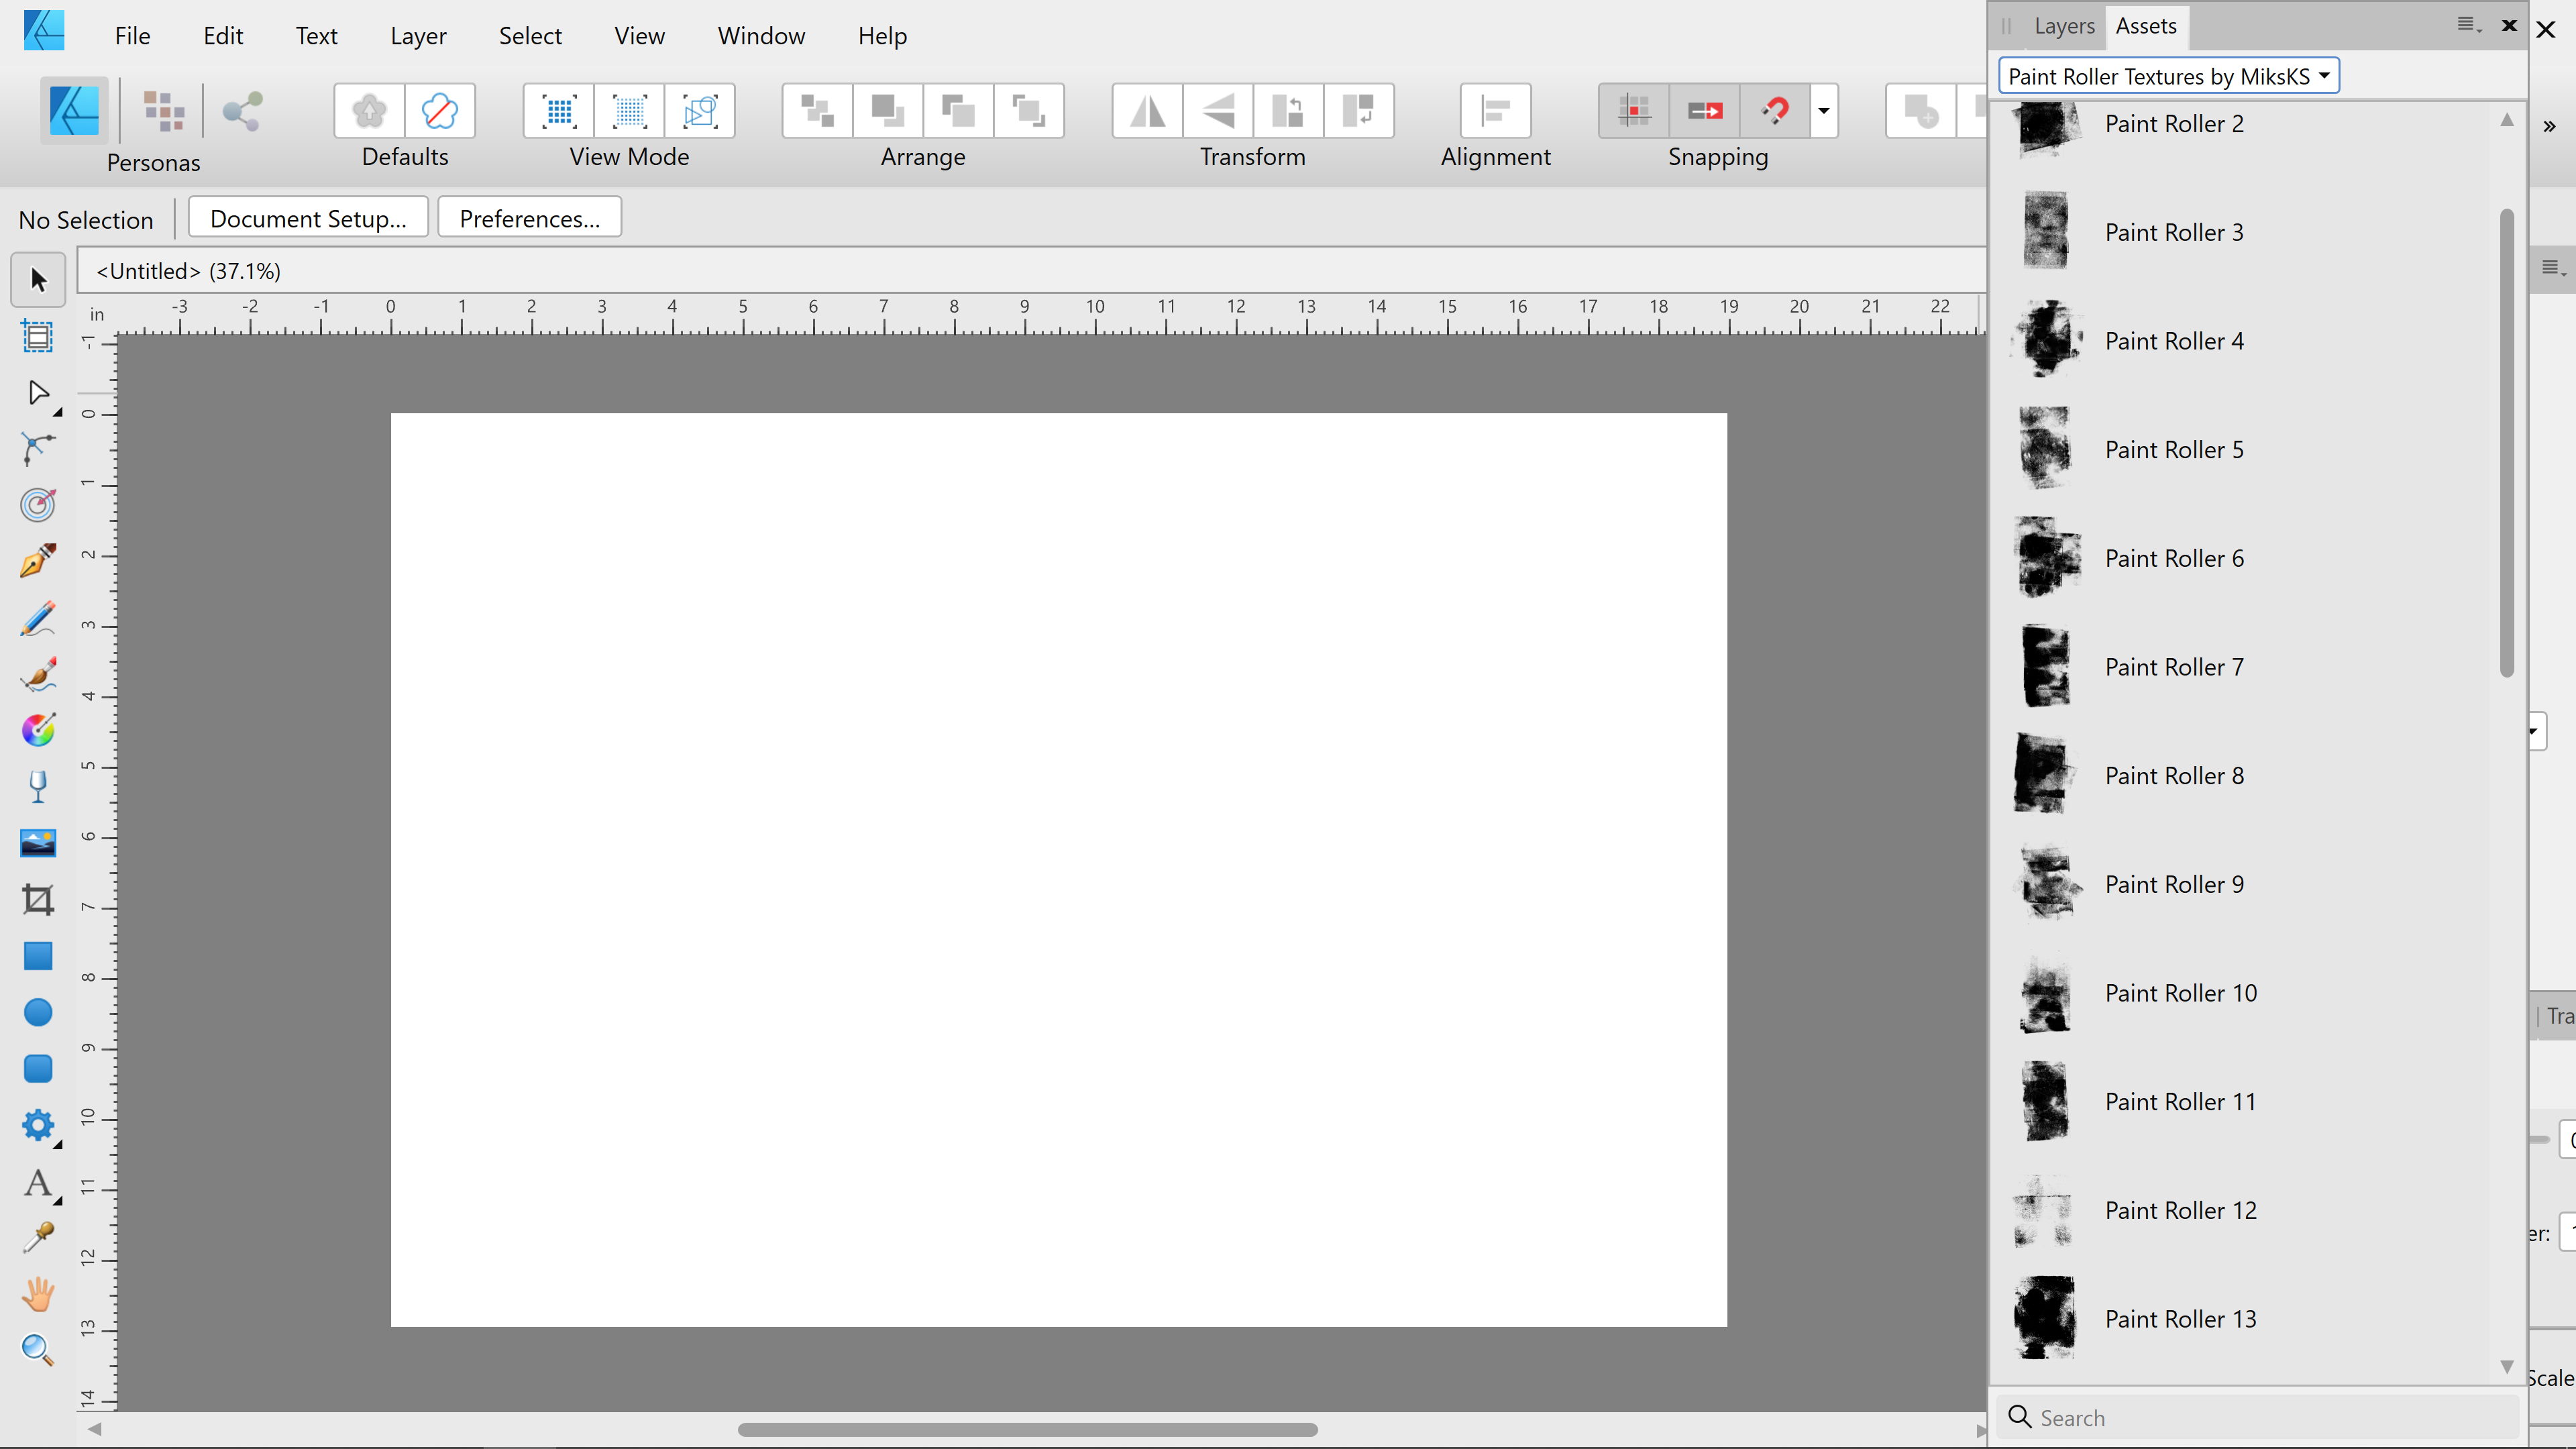Image resolution: width=2576 pixels, height=1449 pixels.
Task: Expand hidden toolbar items chevron
Action: click(x=2549, y=126)
